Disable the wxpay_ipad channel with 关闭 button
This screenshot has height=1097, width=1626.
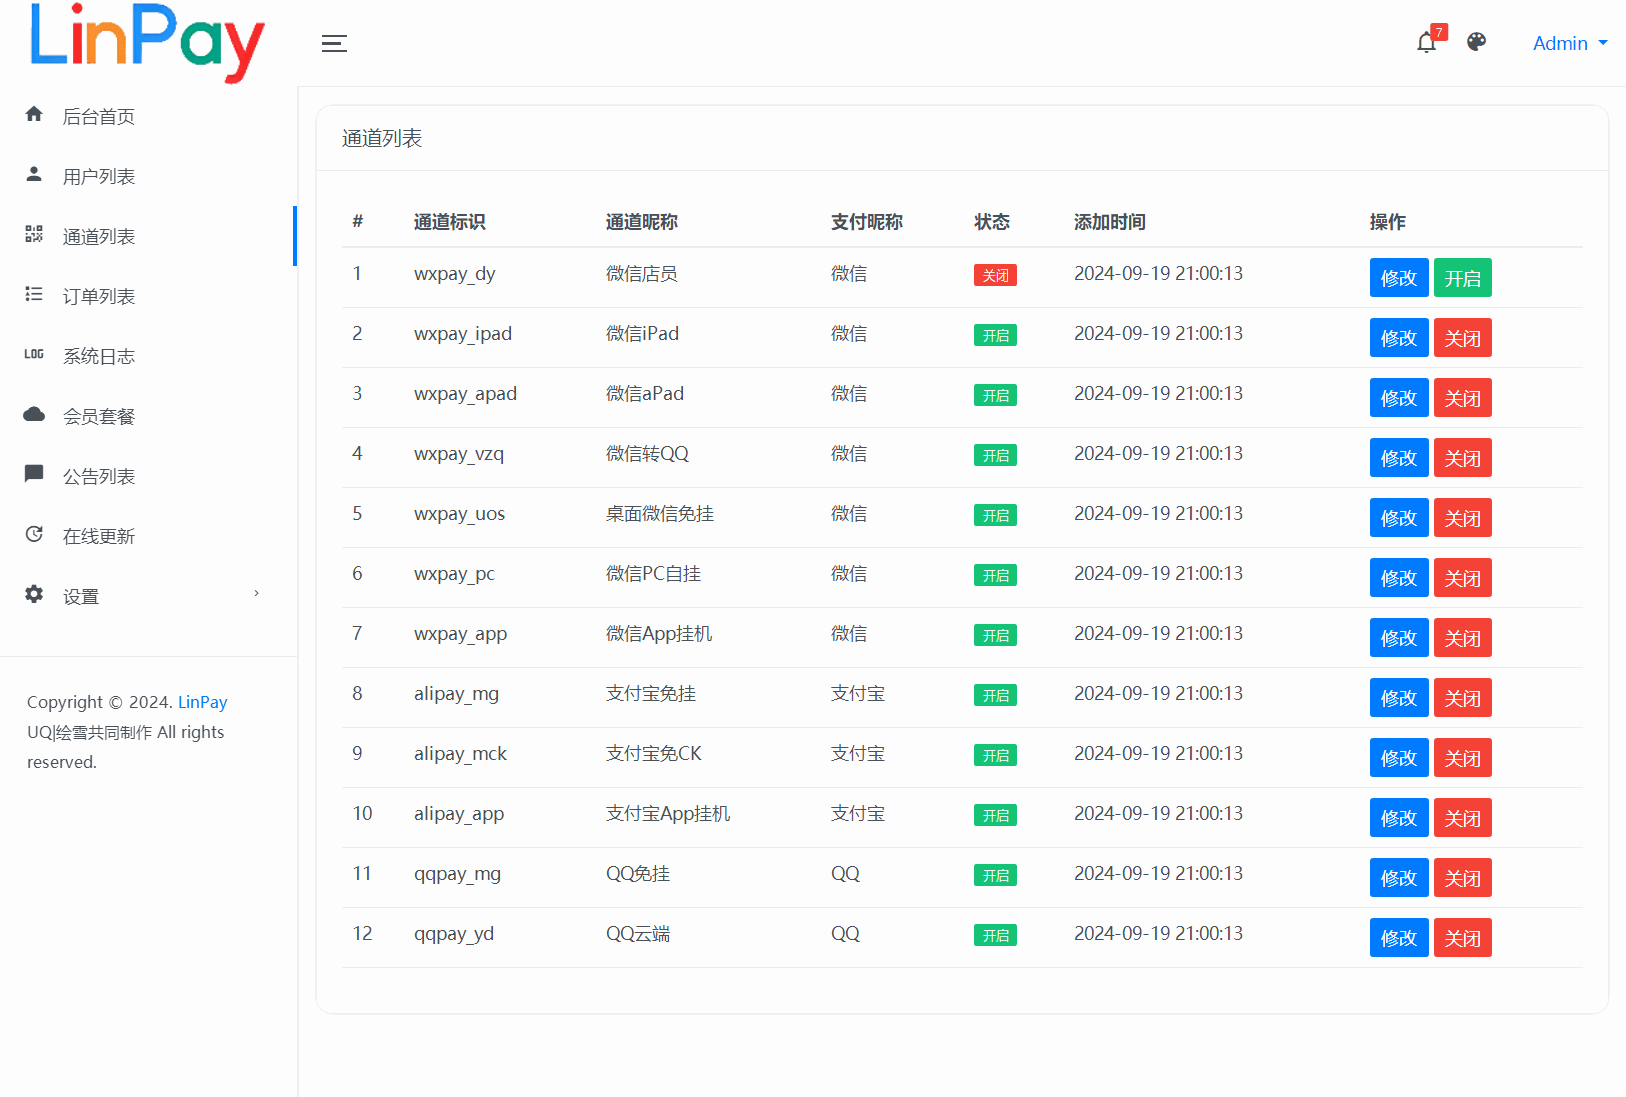click(1462, 338)
